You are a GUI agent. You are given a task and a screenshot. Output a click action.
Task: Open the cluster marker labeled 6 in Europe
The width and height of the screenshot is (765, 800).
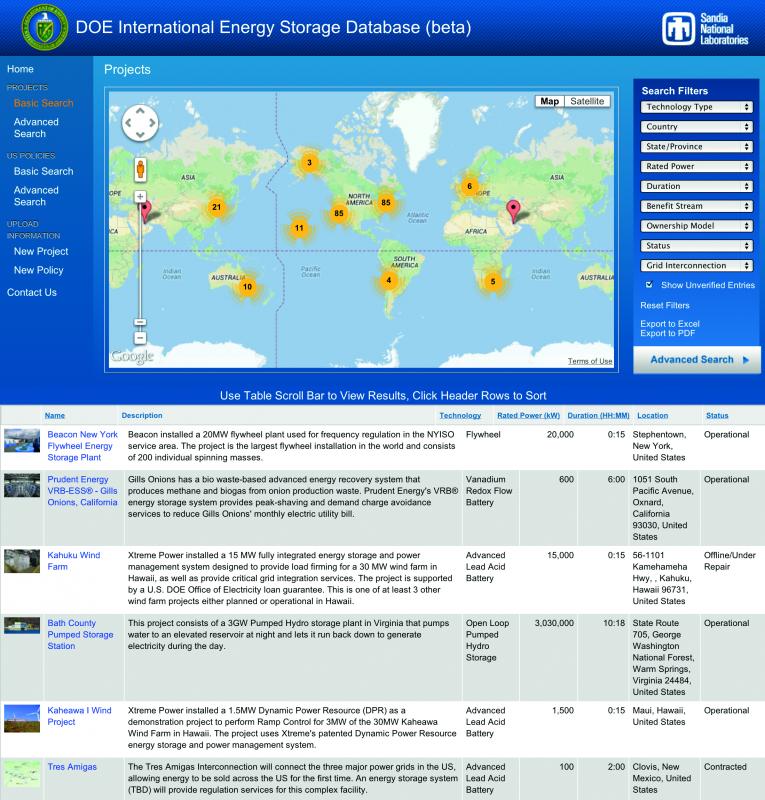click(x=470, y=186)
